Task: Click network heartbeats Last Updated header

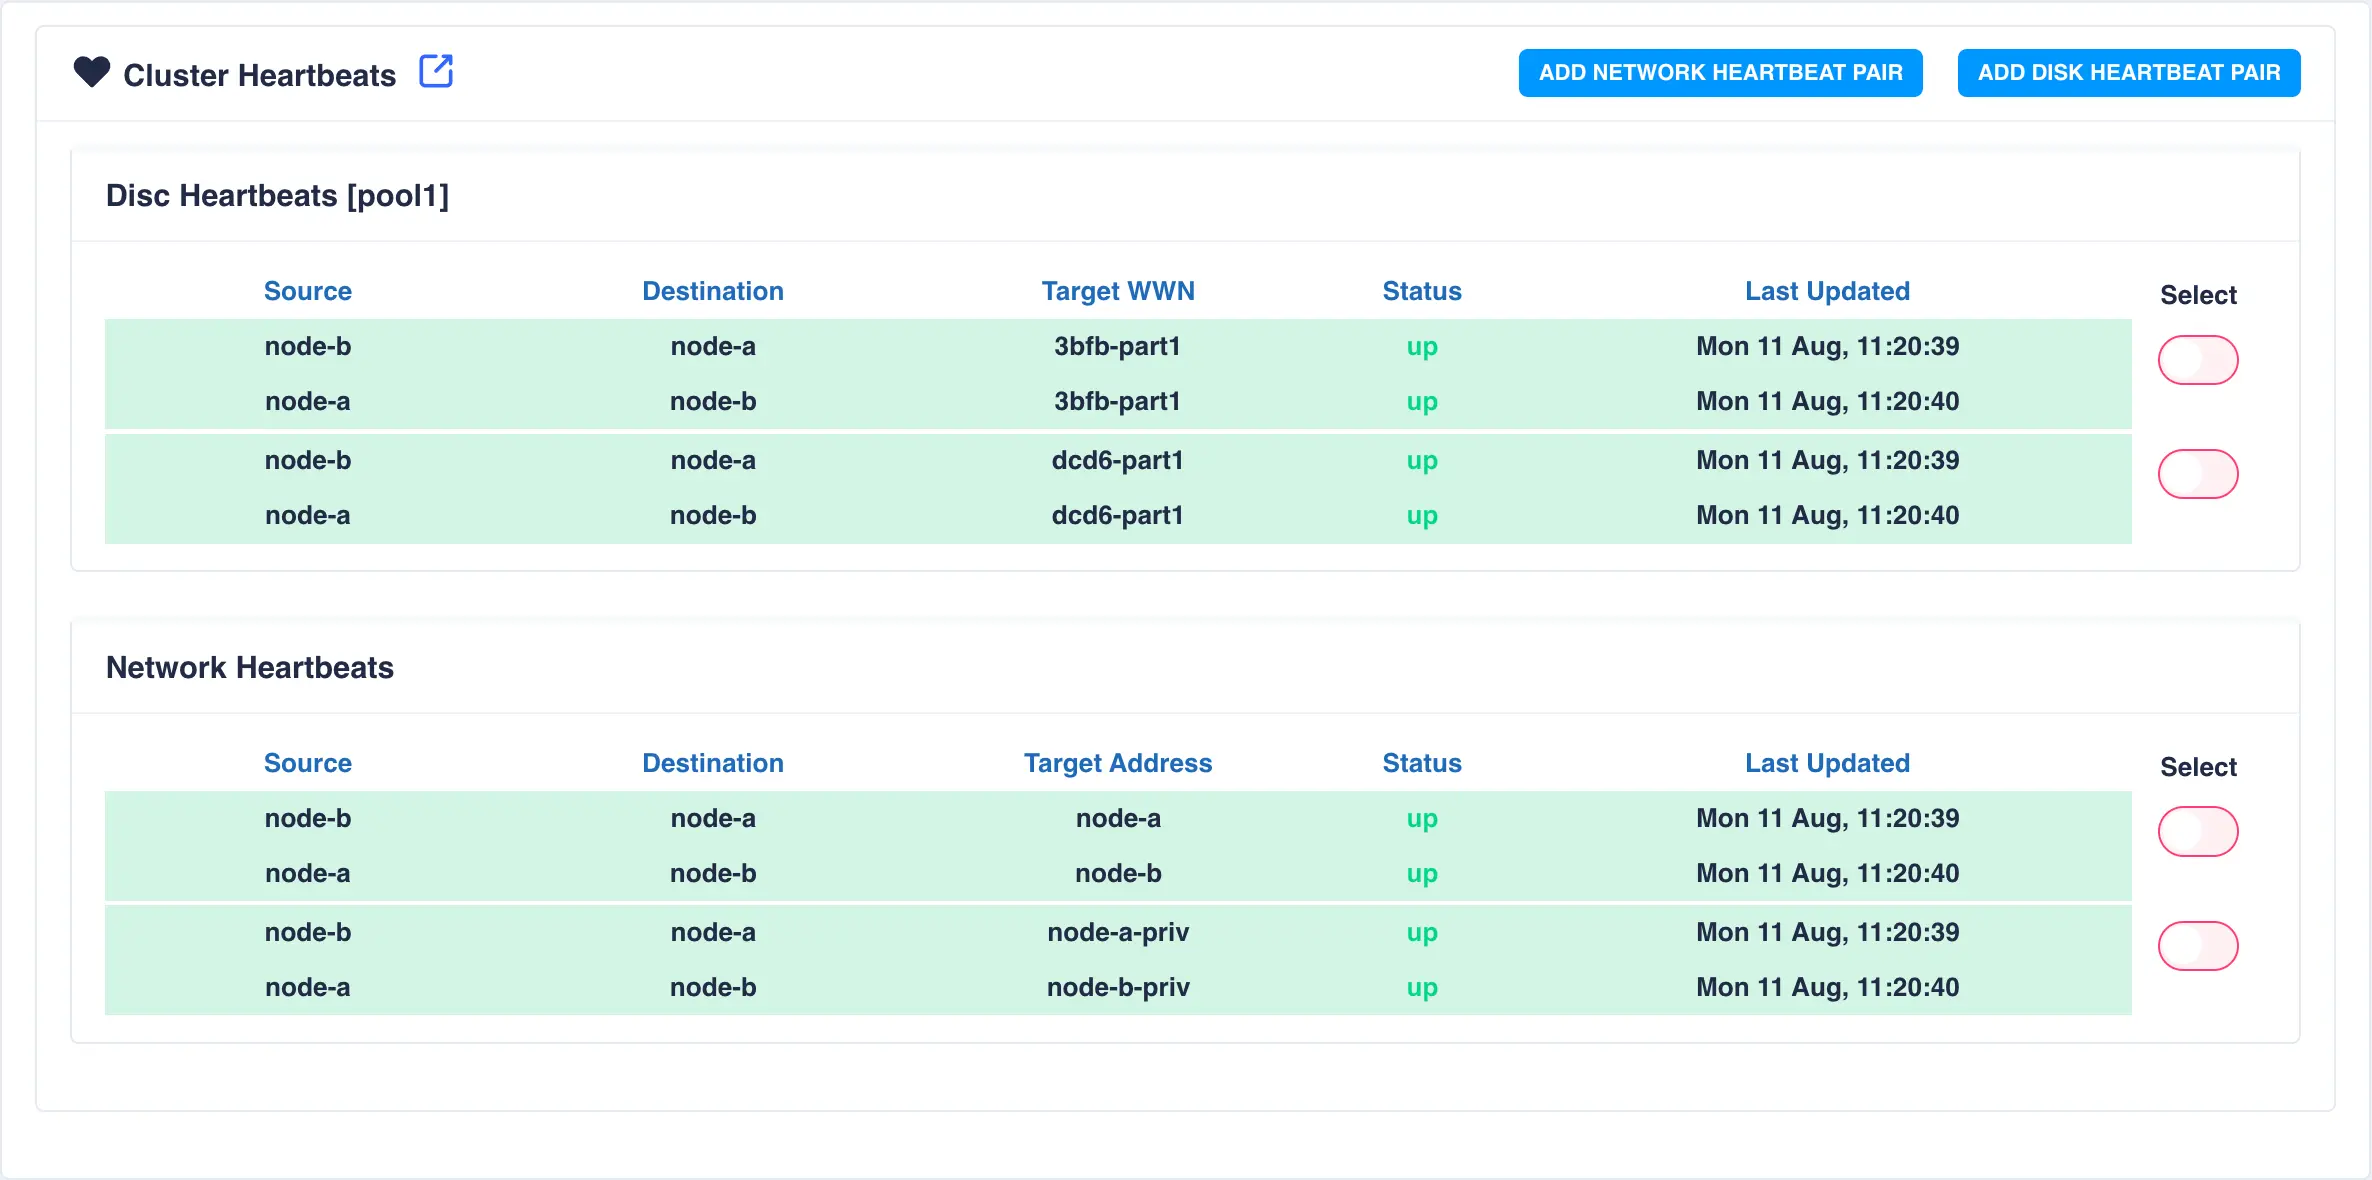Action: (x=1827, y=763)
